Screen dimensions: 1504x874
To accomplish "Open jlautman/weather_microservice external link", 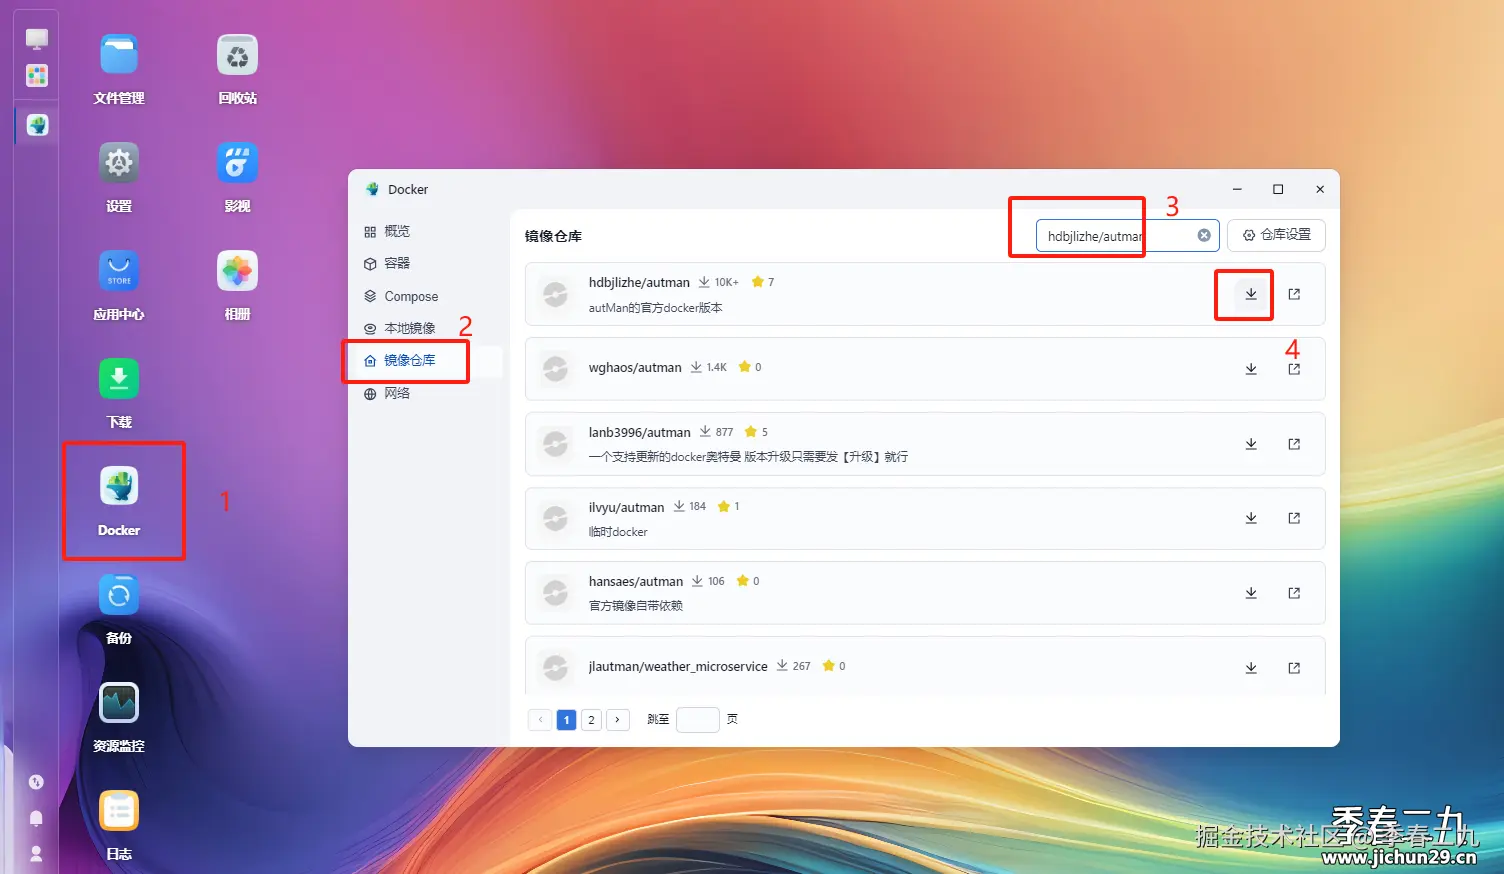I will pyautogui.click(x=1294, y=668).
